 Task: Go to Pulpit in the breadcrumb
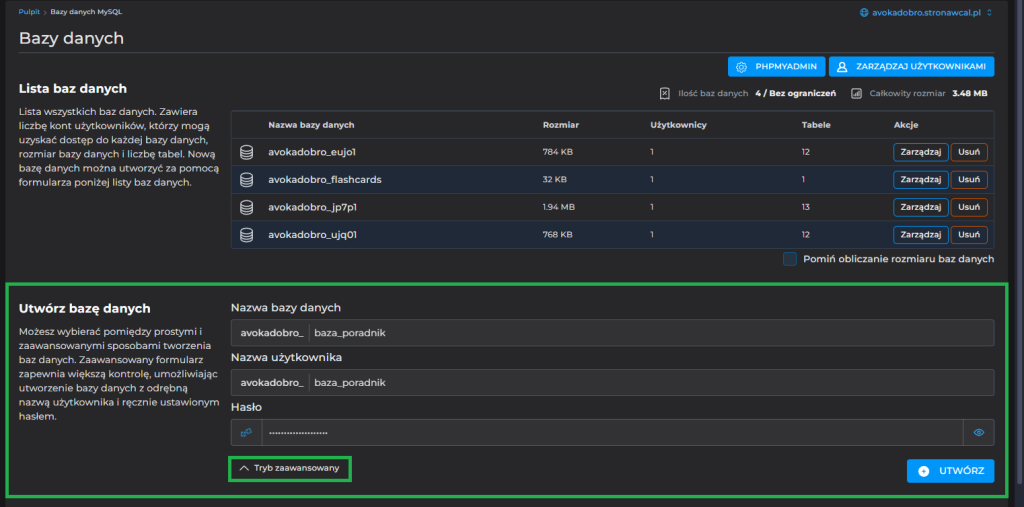pos(29,12)
